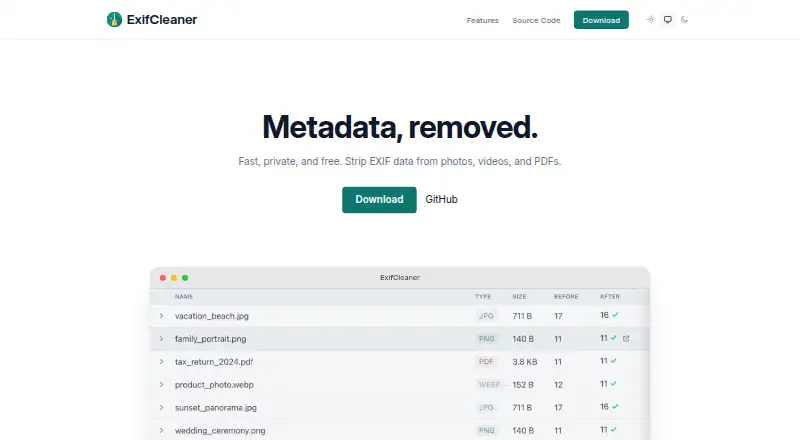Click JPG type badge of vacation_beach.jpg
This screenshot has width=800, height=440.
click(x=486, y=316)
